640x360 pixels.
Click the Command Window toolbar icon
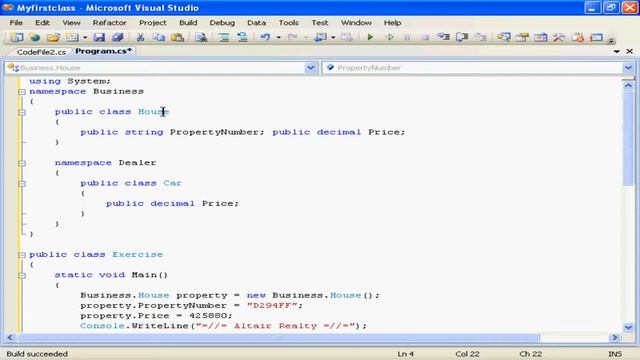pos(597,38)
